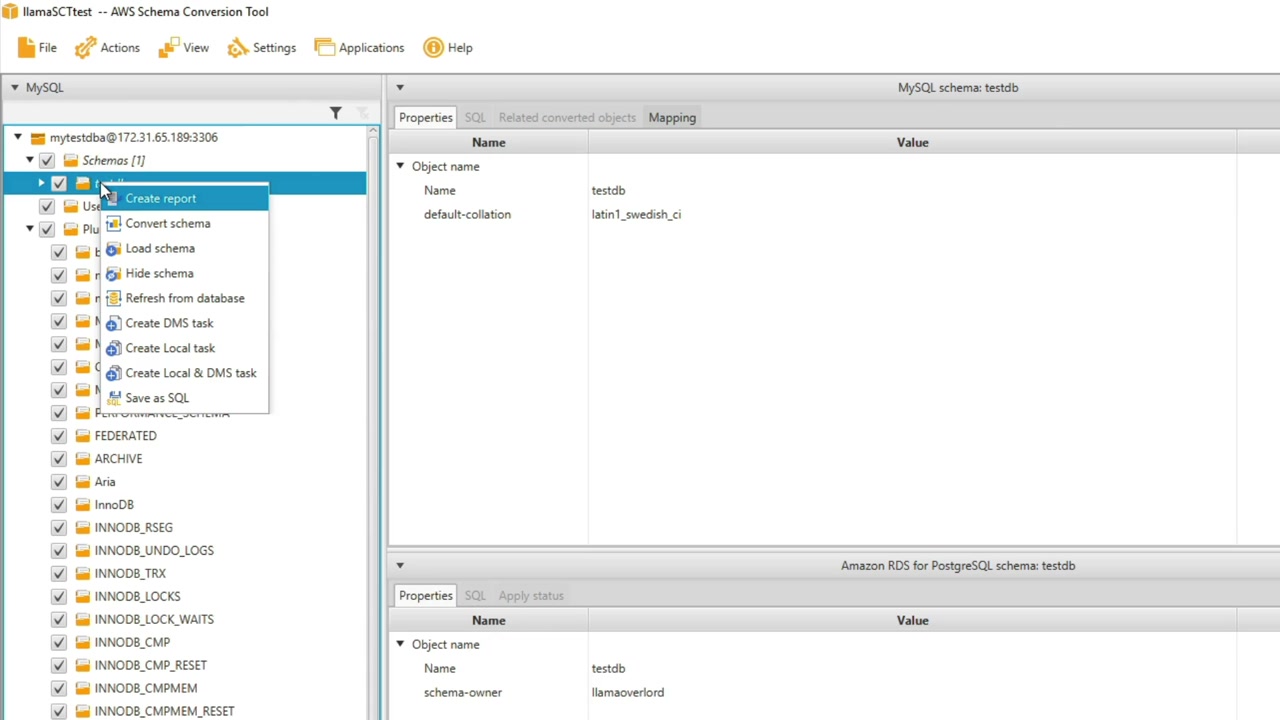Click the ARCHIVE folder icon
The height and width of the screenshot is (720, 1280).
point(83,459)
